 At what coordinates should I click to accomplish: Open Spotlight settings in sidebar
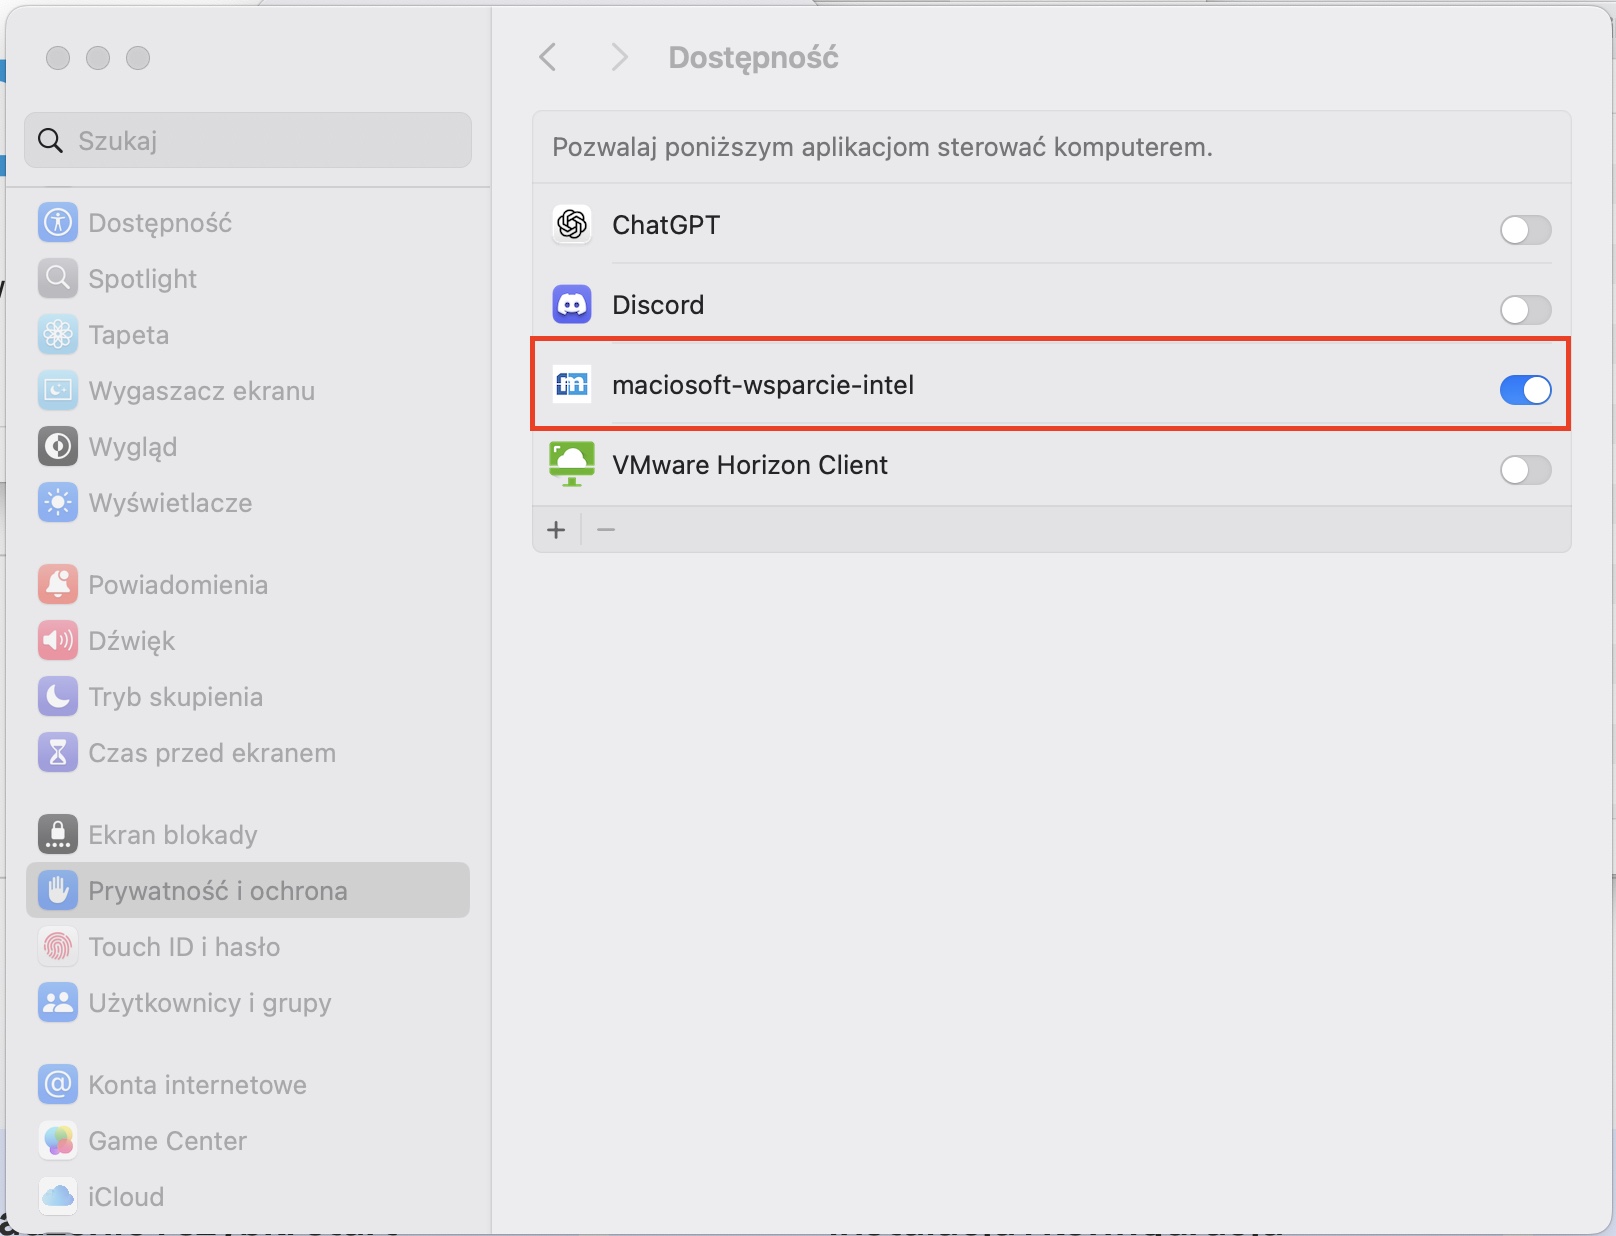[x=142, y=279]
